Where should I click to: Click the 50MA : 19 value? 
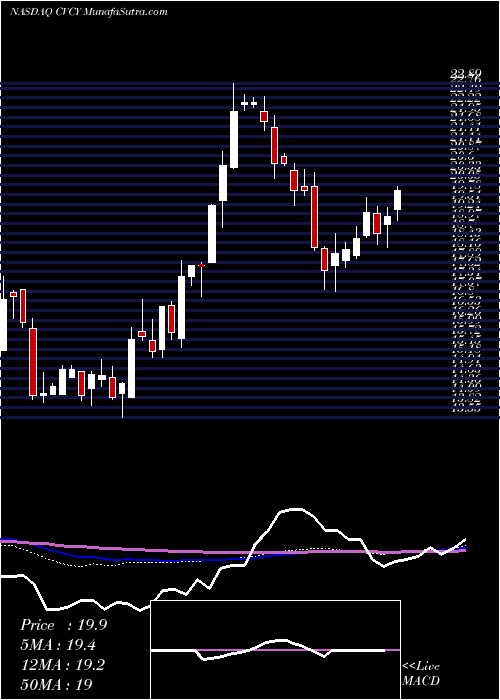(x=57, y=685)
